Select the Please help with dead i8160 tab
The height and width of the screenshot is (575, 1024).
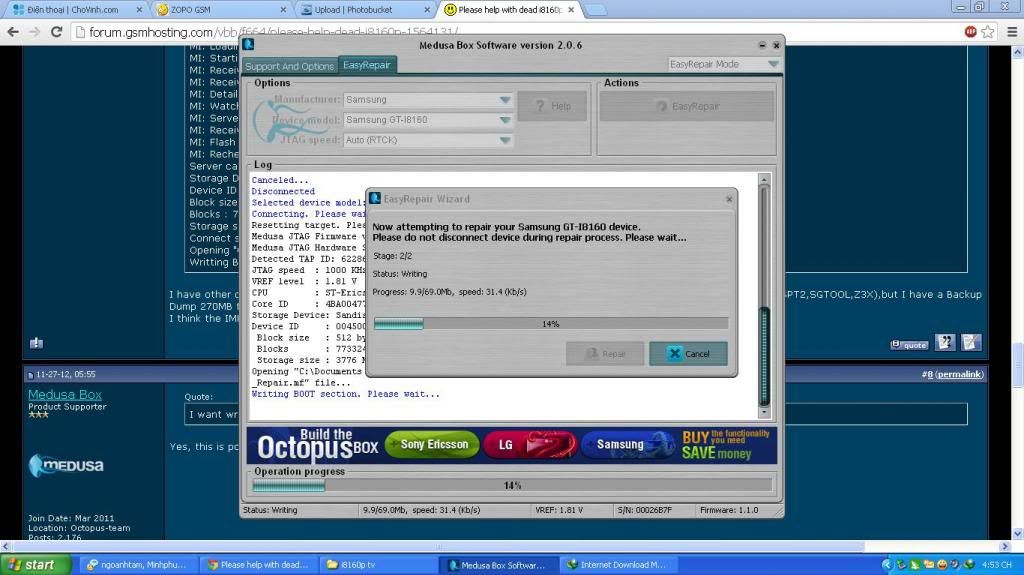[x=509, y=10]
